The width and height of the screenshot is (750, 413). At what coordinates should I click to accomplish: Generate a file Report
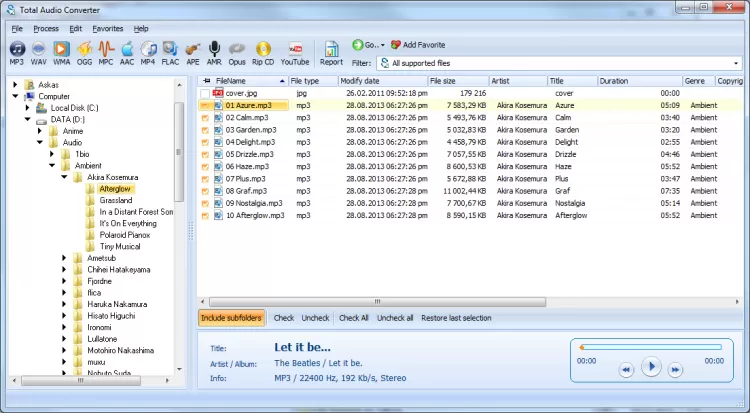click(x=331, y=51)
